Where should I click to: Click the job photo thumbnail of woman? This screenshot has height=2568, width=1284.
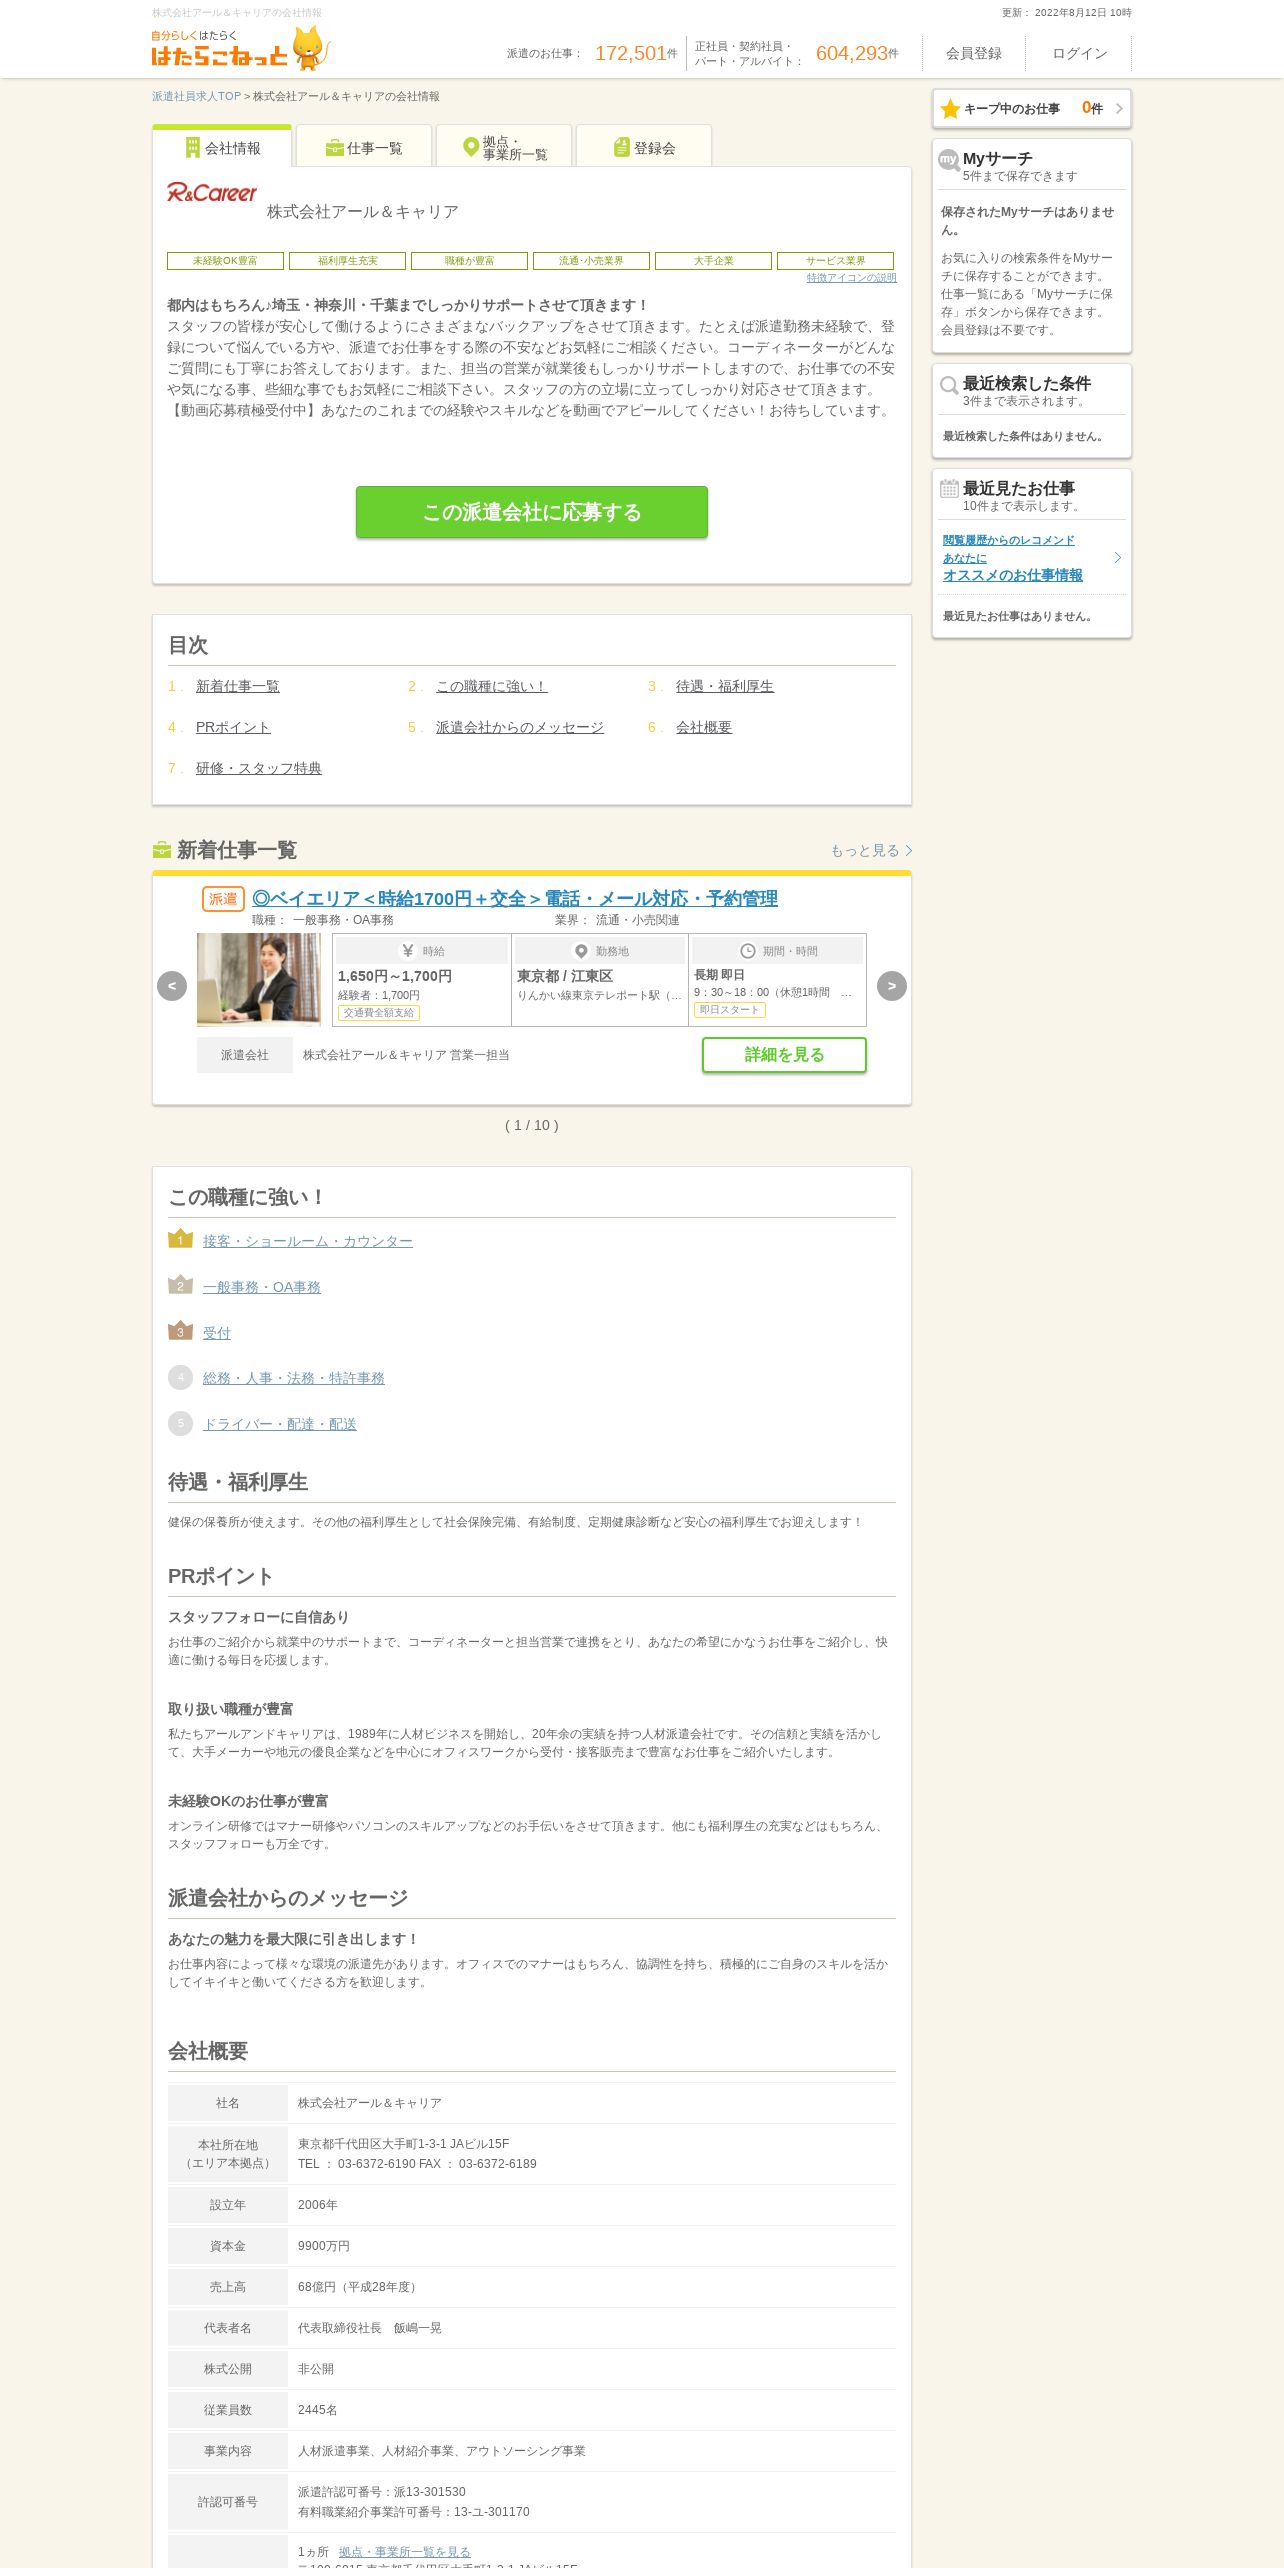pos(259,980)
